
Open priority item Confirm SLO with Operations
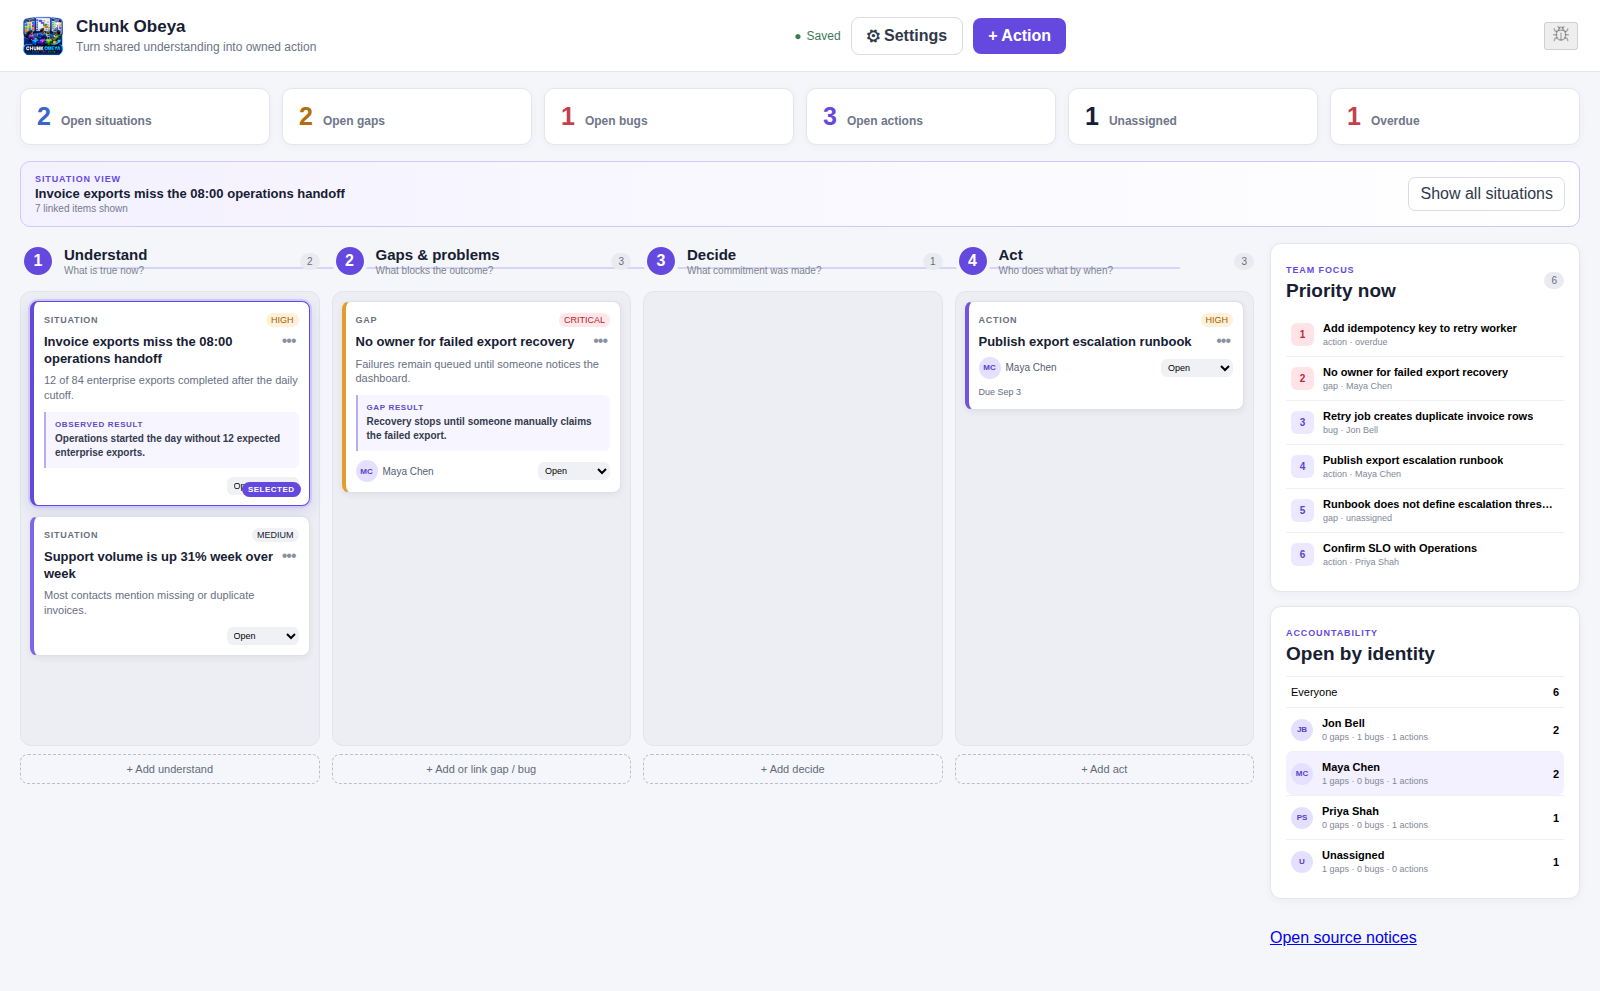[x=1425, y=555]
